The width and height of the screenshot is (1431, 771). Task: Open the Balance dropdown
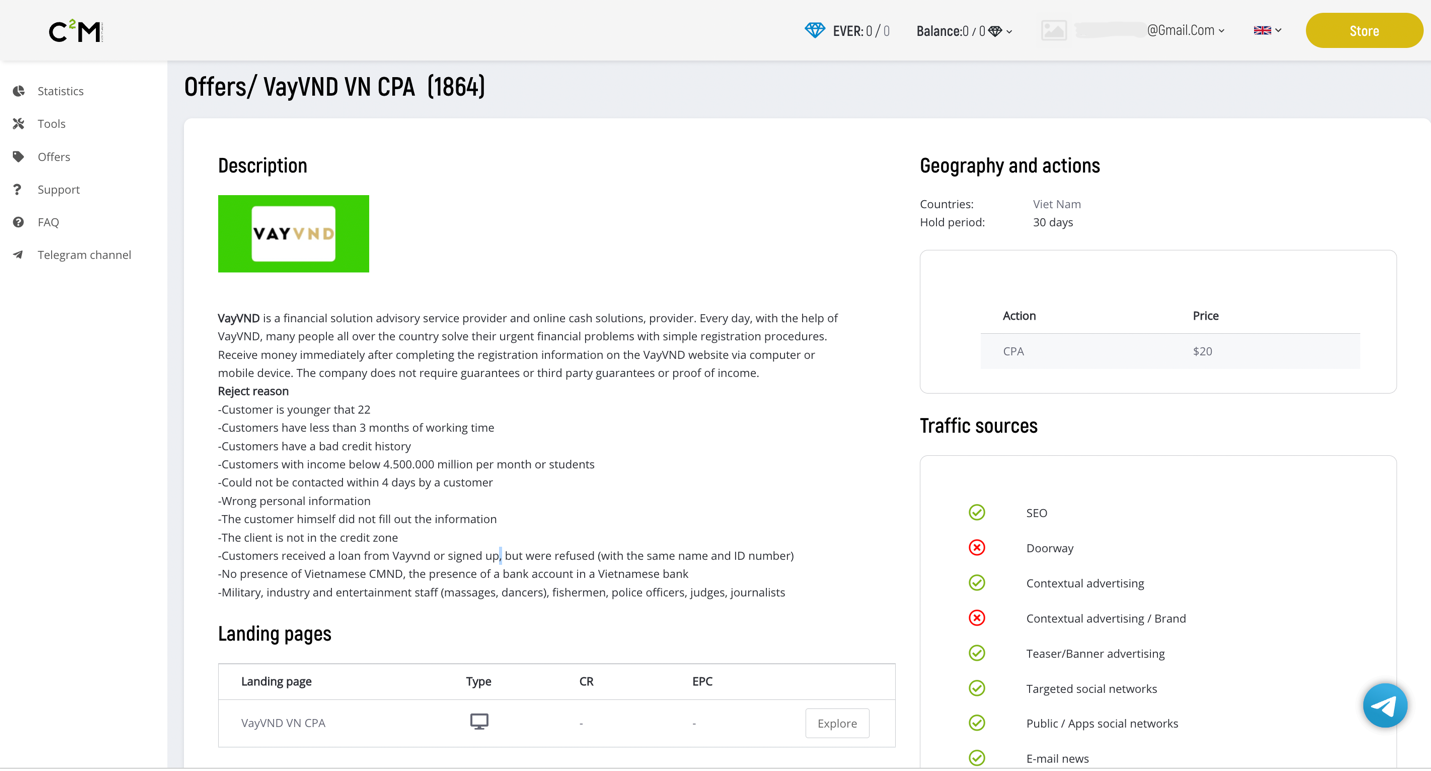(x=964, y=31)
